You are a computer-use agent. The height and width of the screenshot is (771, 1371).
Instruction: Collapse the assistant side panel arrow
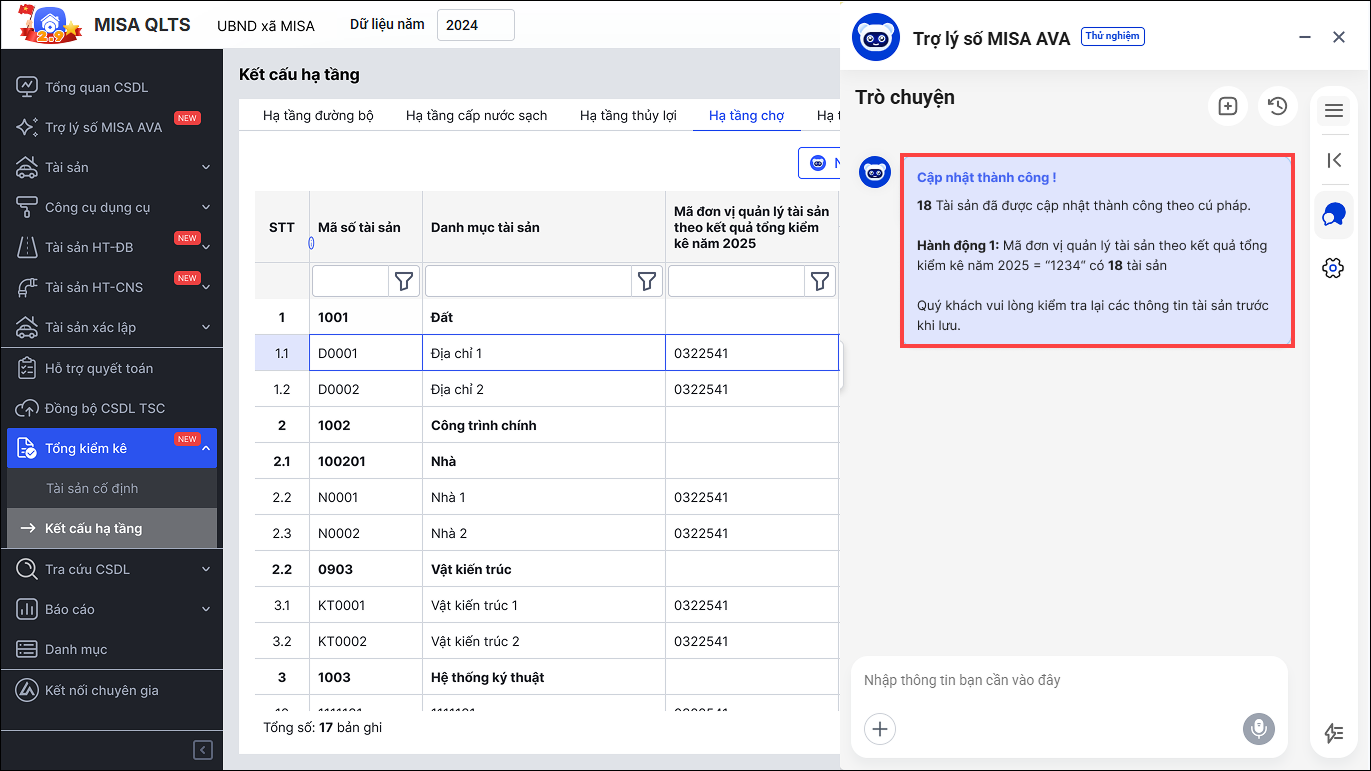coord(1333,160)
